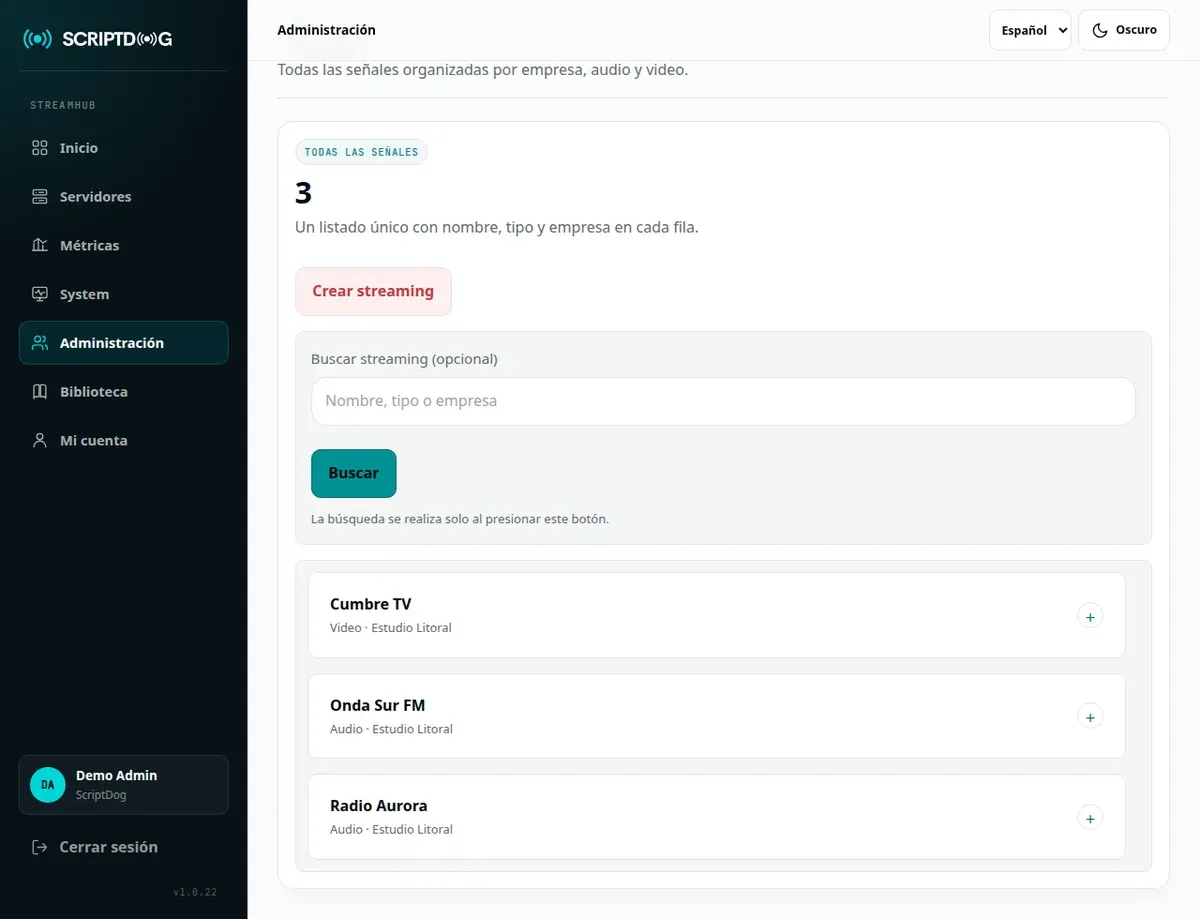Click the System monitor icon
Screen dimensions: 1200x919
40,294
